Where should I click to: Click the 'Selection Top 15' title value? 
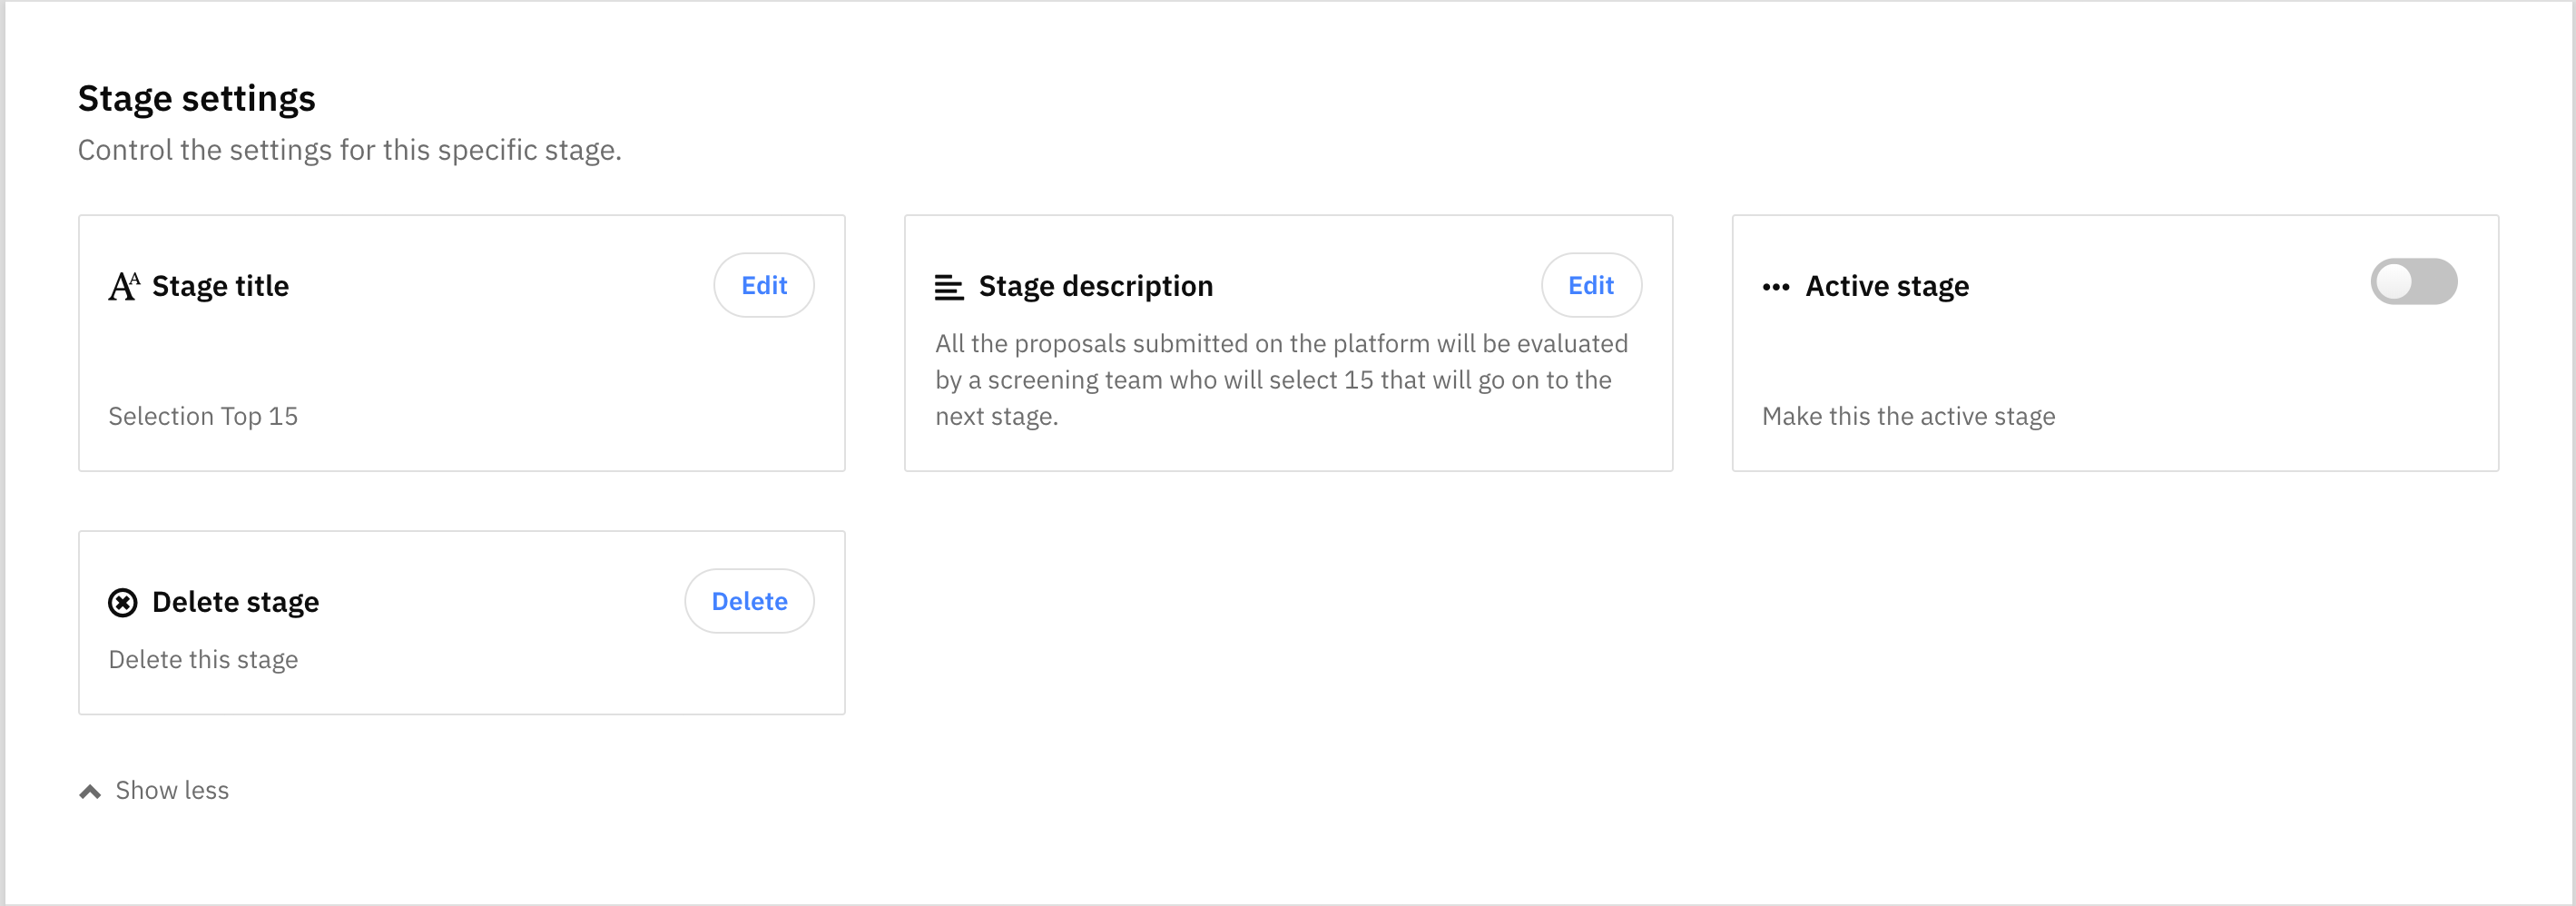click(203, 416)
